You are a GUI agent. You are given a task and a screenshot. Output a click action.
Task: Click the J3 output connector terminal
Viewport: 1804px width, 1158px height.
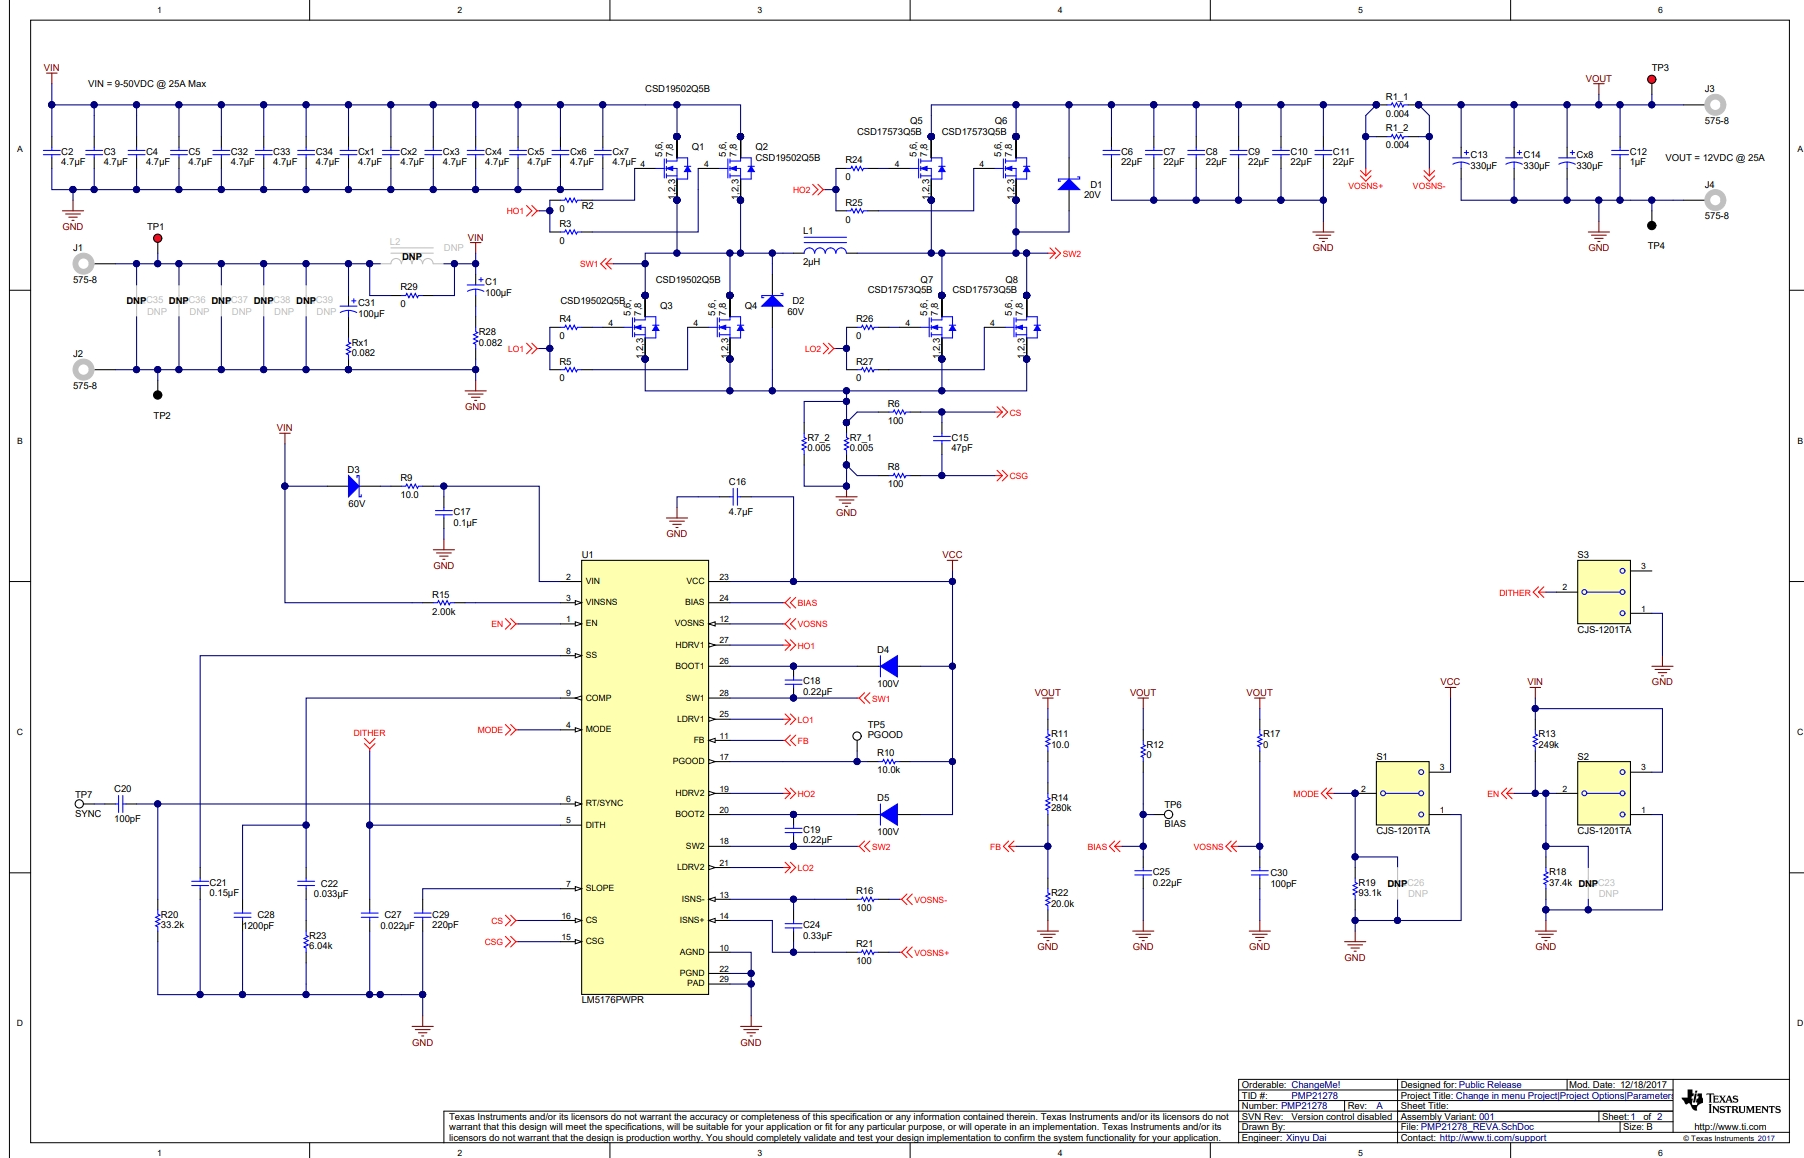pos(1715,104)
